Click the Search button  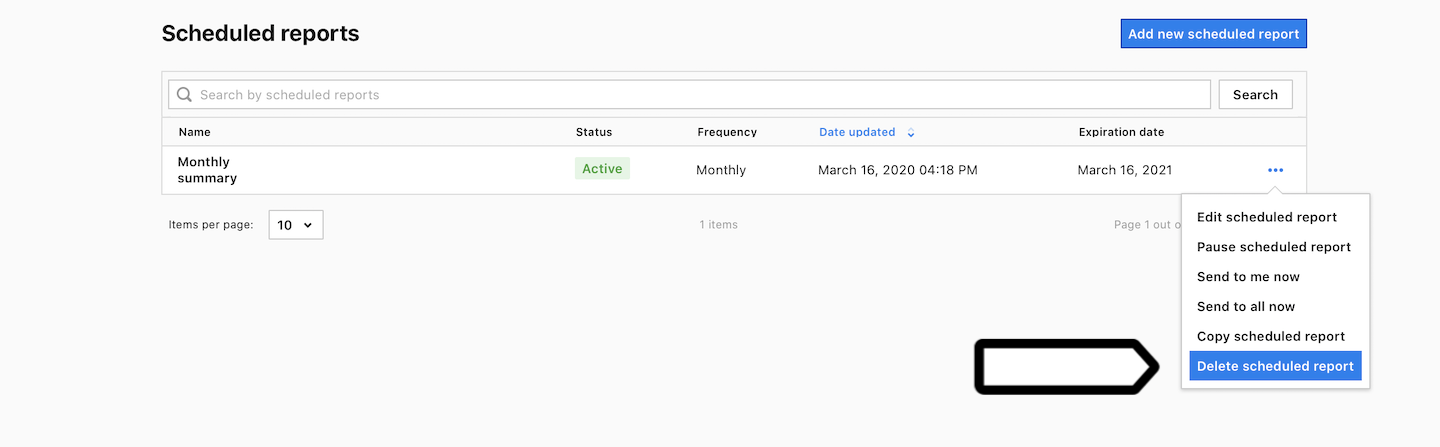[1255, 95]
